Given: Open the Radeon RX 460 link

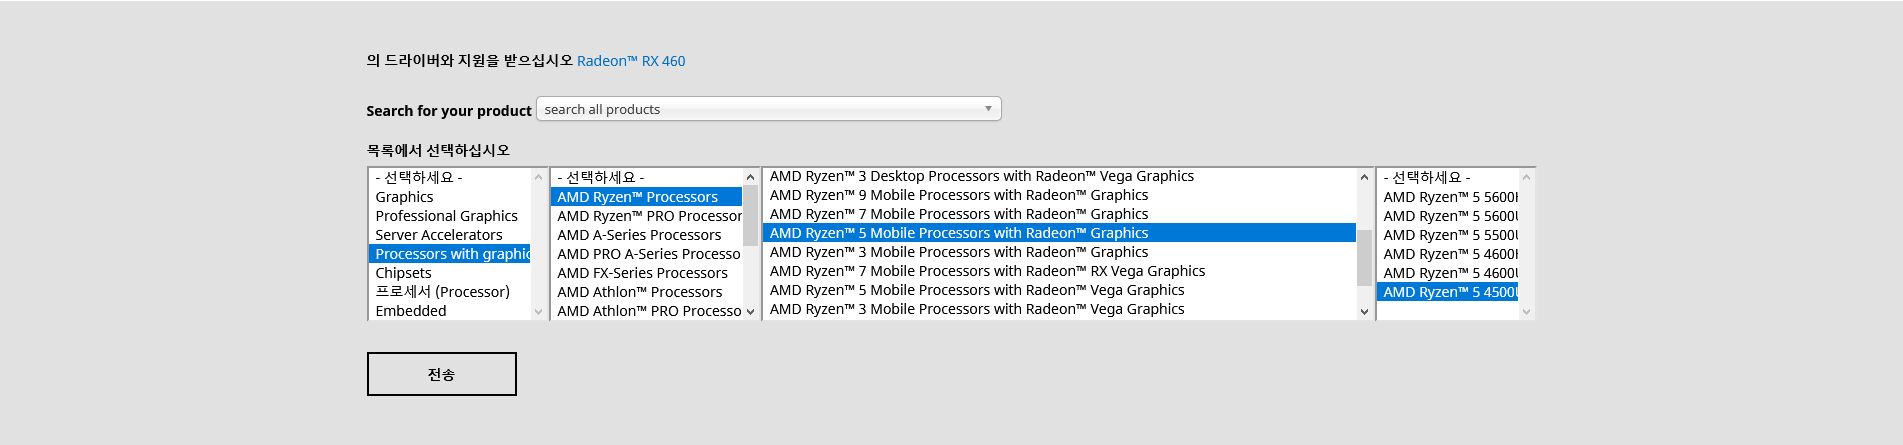Looking at the screenshot, I should point(631,61).
